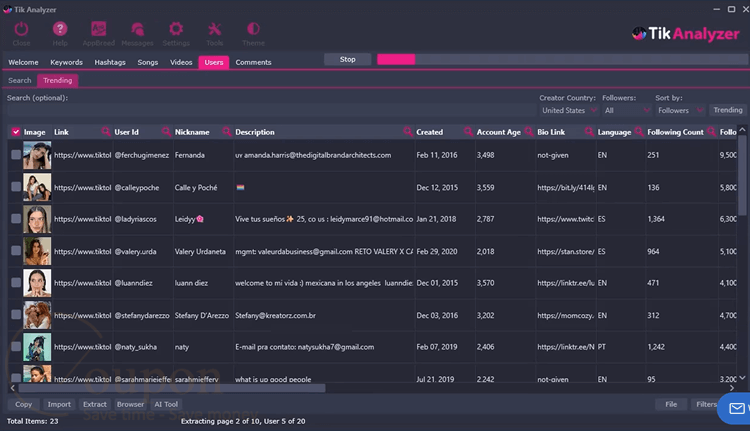Image resolution: width=750 pixels, height=431 pixels.
Task: Open the Creator Country dropdown
Action: tap(568, 110)
